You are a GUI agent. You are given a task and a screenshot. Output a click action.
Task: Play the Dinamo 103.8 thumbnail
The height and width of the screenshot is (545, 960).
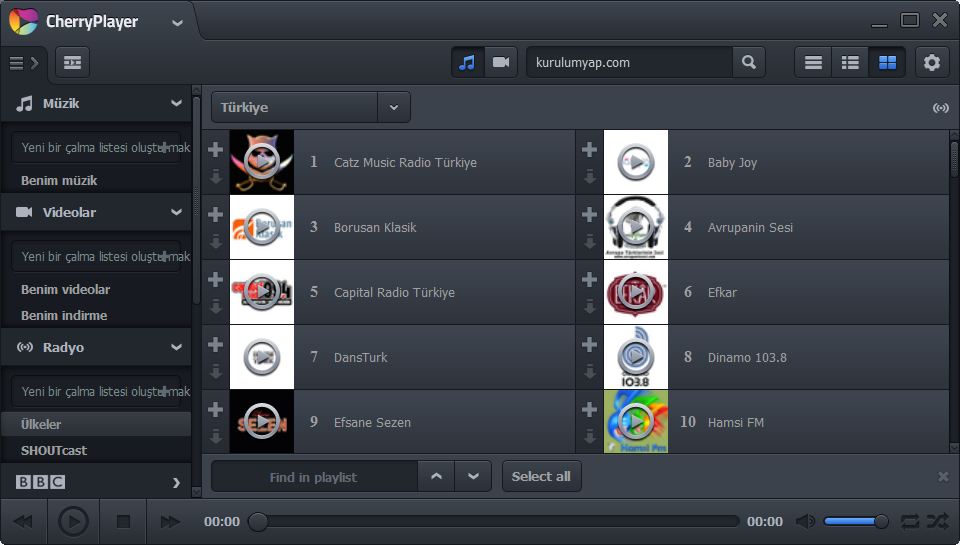coord(636,357)
